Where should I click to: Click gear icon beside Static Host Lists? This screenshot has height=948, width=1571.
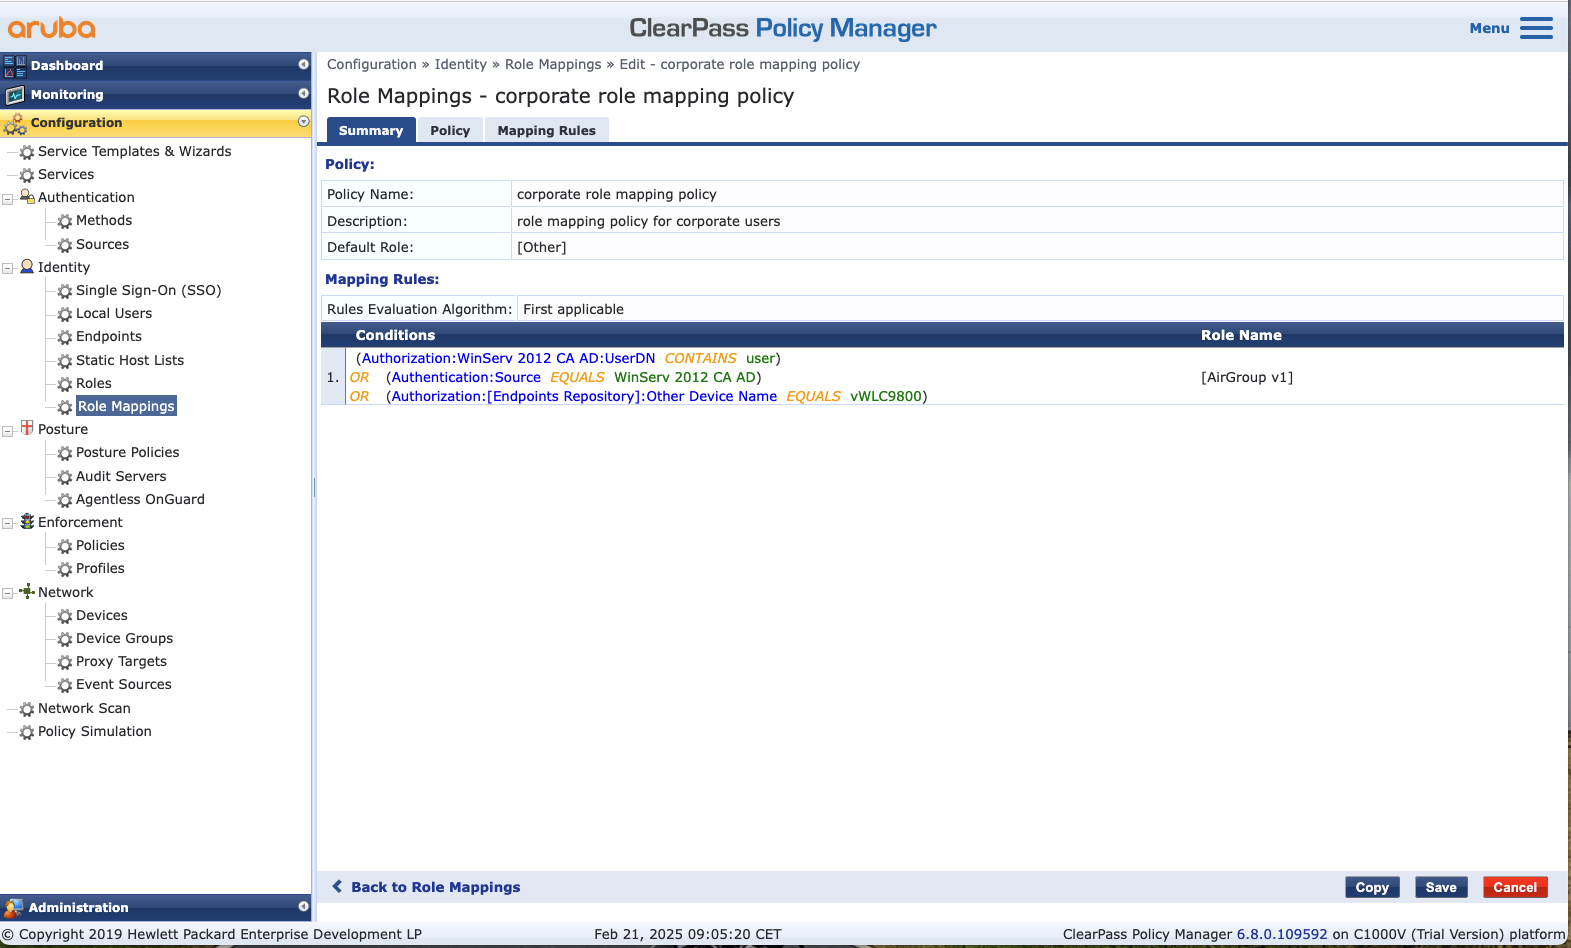[65, 361]
